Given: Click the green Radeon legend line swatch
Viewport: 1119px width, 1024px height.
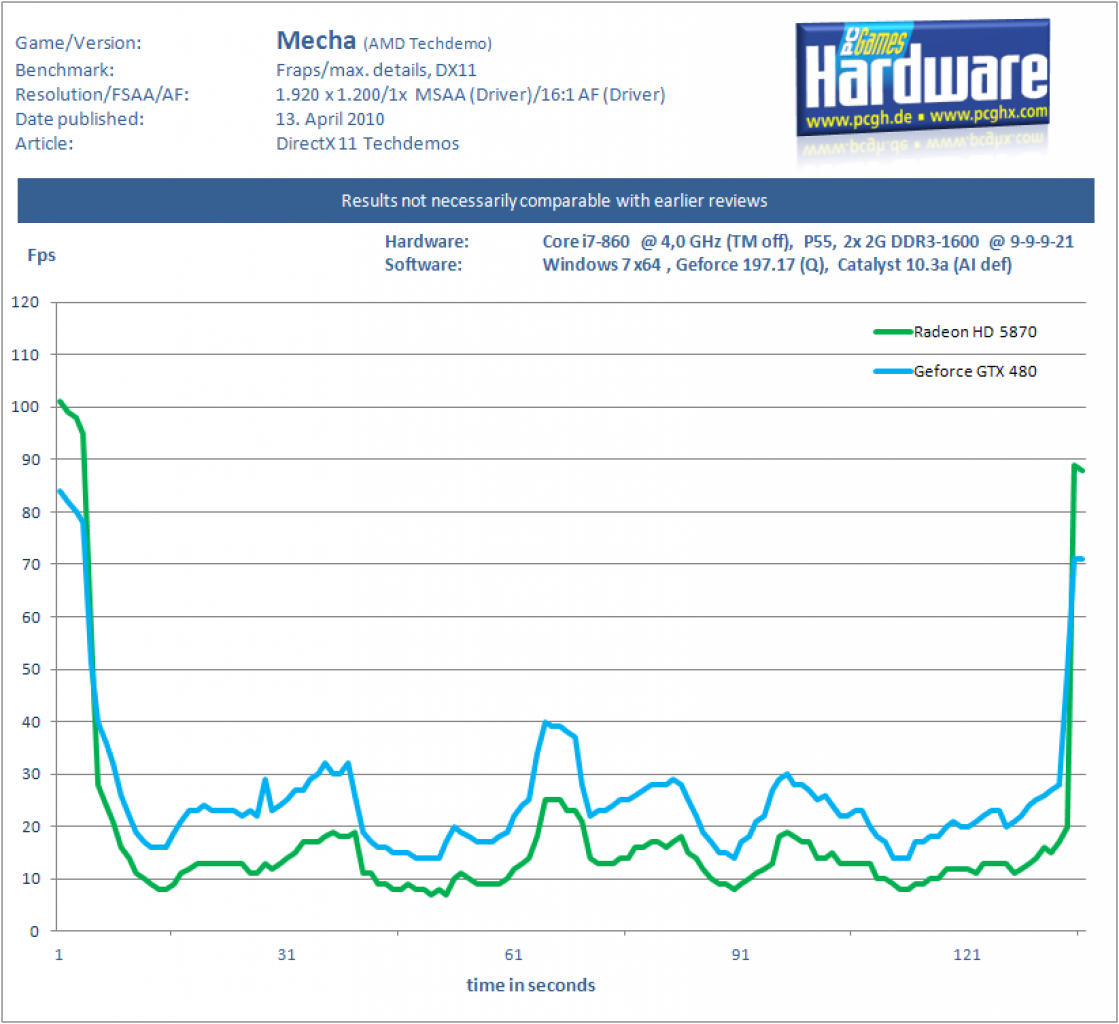Looking at the screenshot, I should click(x=893, y=332).
